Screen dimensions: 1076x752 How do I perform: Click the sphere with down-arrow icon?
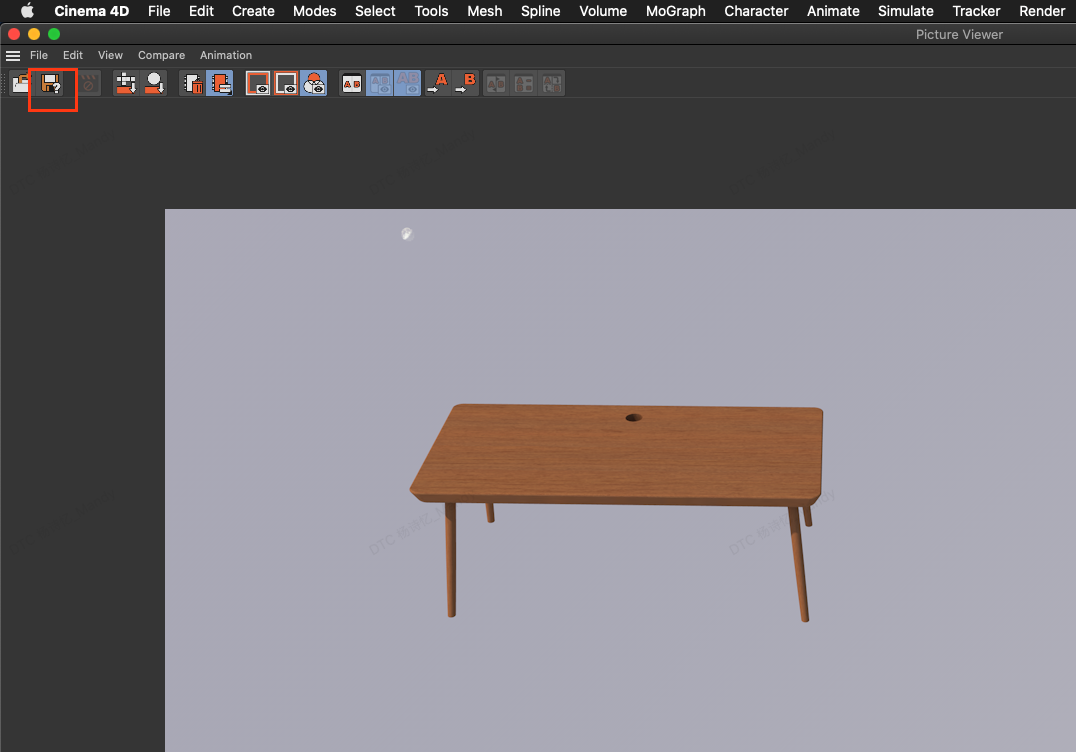click(155, 83)
